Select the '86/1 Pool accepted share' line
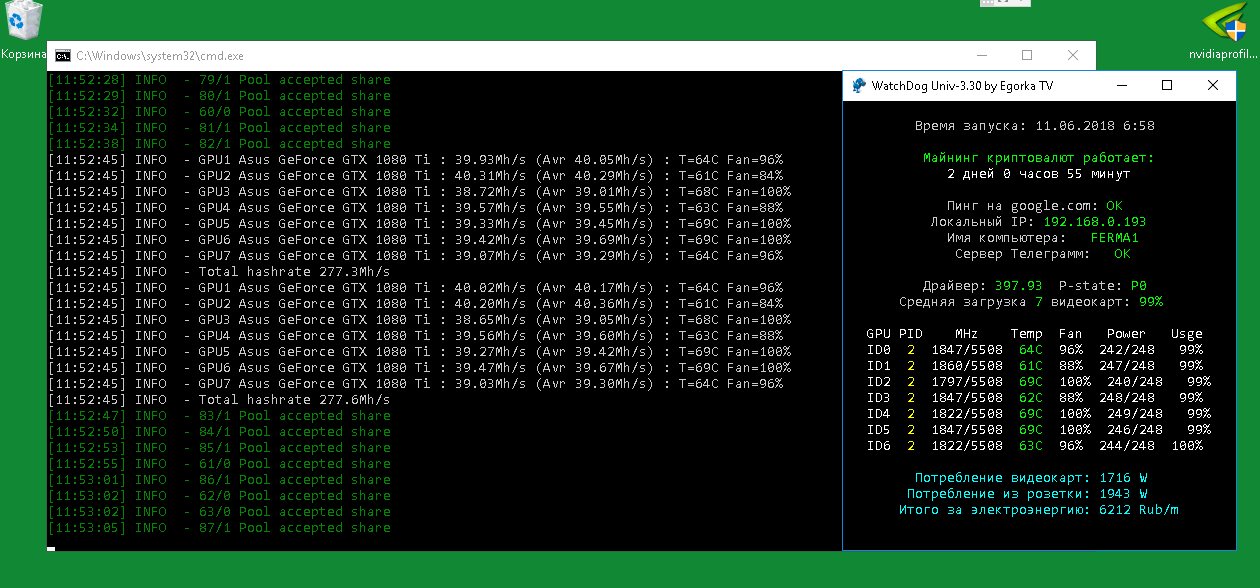Viewport: 1260px width, 588px height. [x=219, y=480]
